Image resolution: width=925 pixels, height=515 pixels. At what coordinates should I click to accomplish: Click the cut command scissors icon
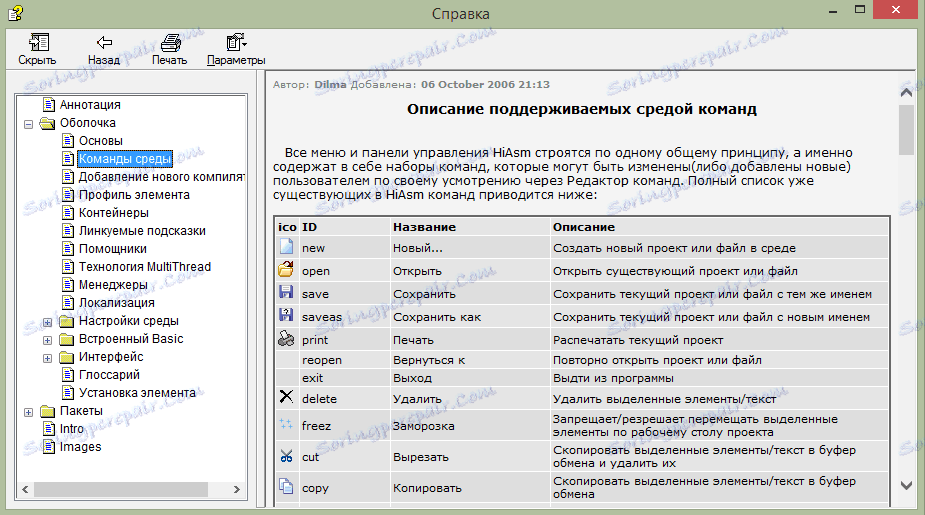coord(286,455)
